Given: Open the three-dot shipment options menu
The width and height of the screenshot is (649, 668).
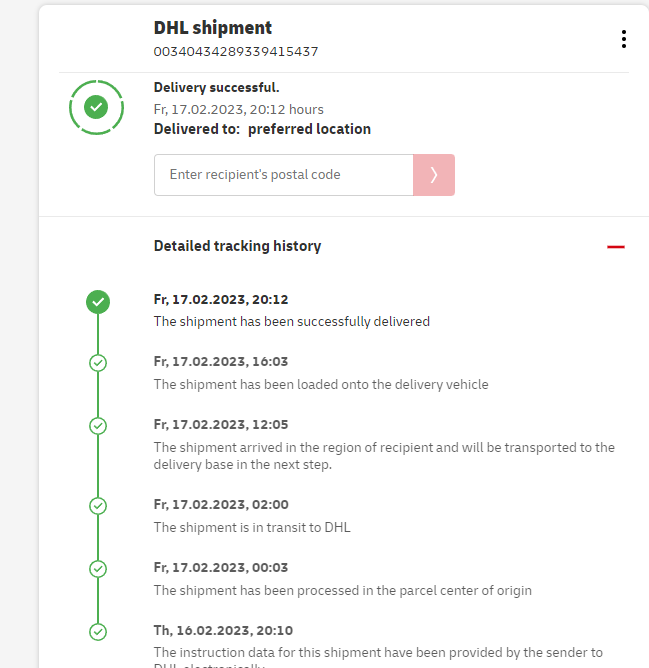Looking at the screenshot, I should (623, 39).
